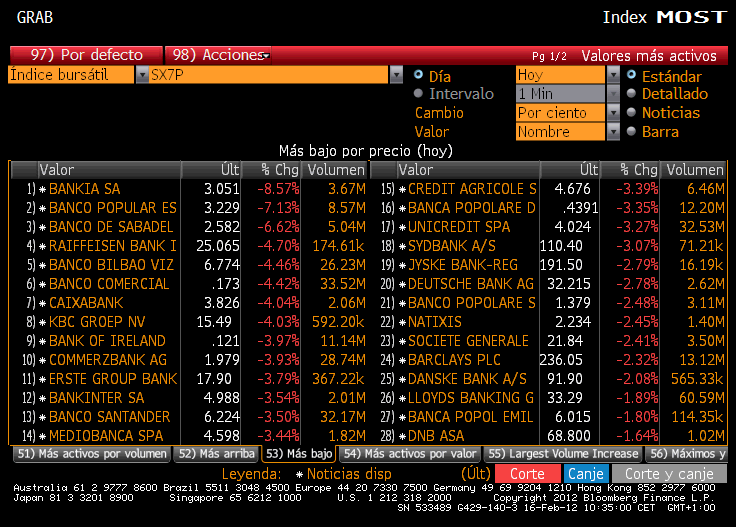Image resolution: width=736 pixels, height=527 pixels.
Task: Click news asterisk beside RAIFFEISEN BANK I
Action: point(42,246)
